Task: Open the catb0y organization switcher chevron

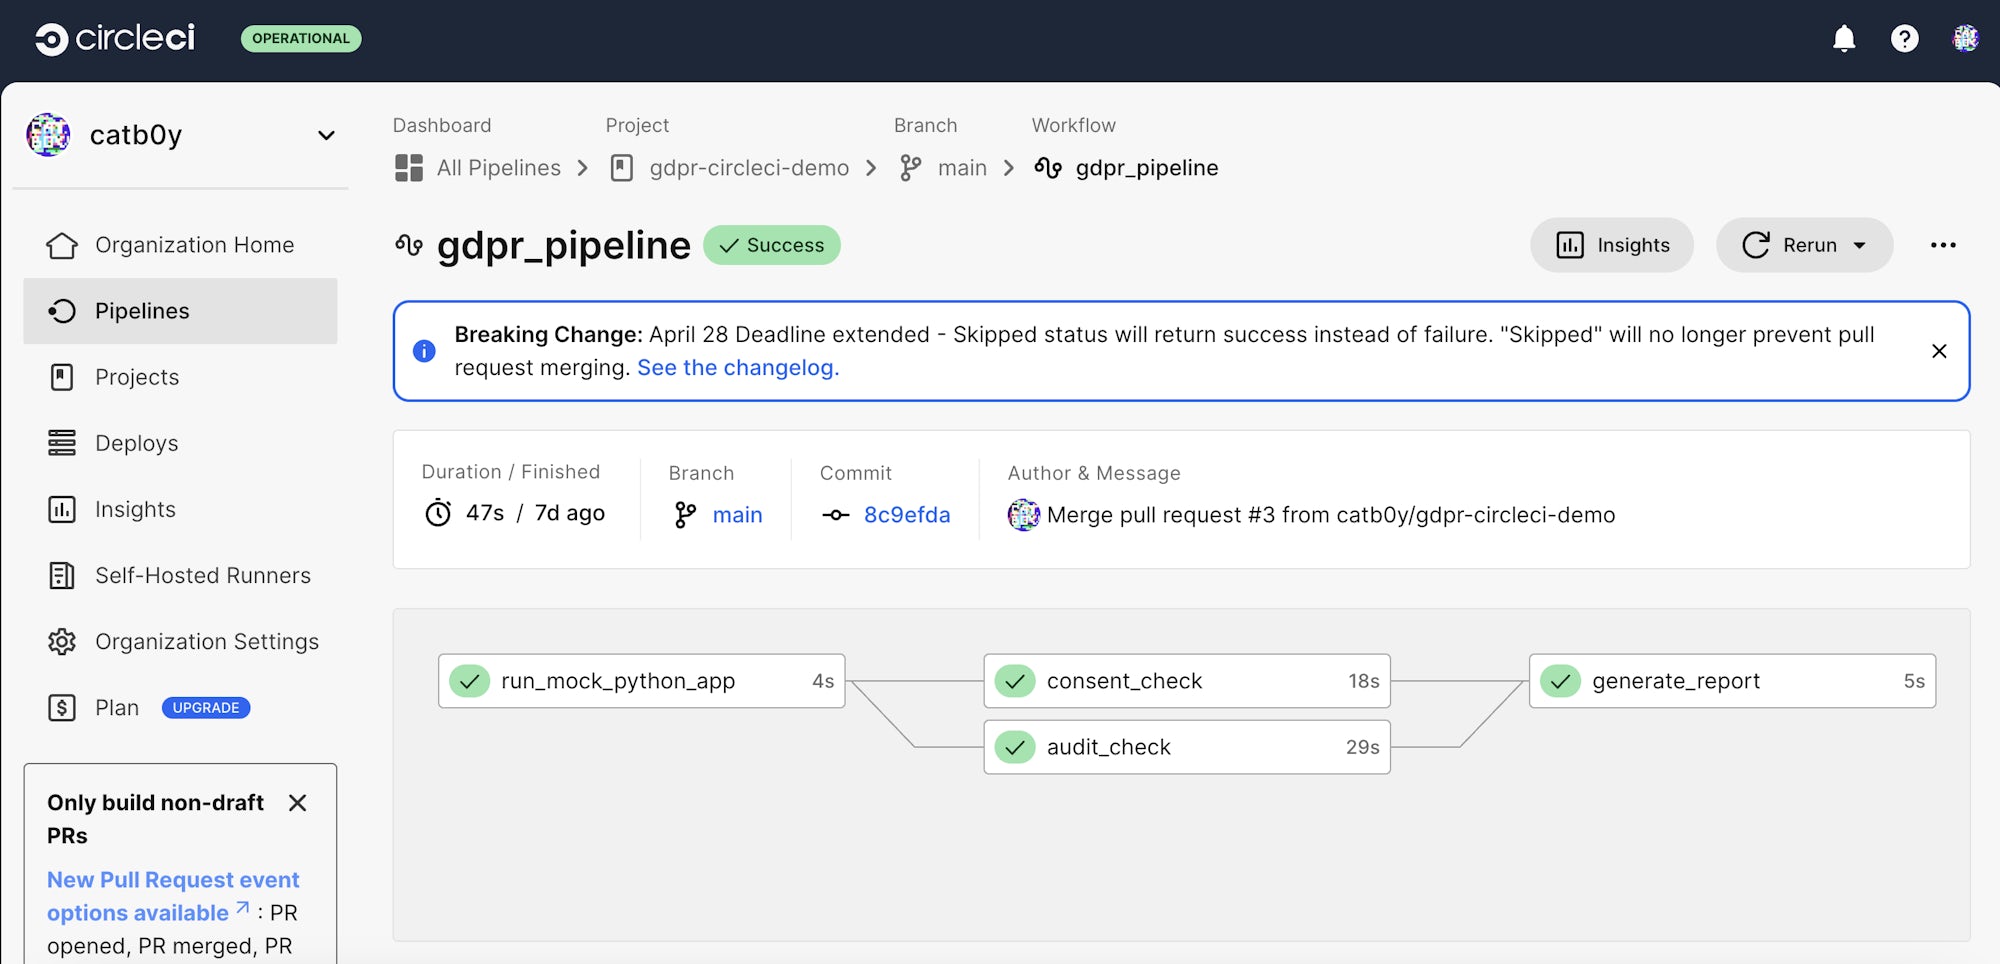Action: click(326, 135)
